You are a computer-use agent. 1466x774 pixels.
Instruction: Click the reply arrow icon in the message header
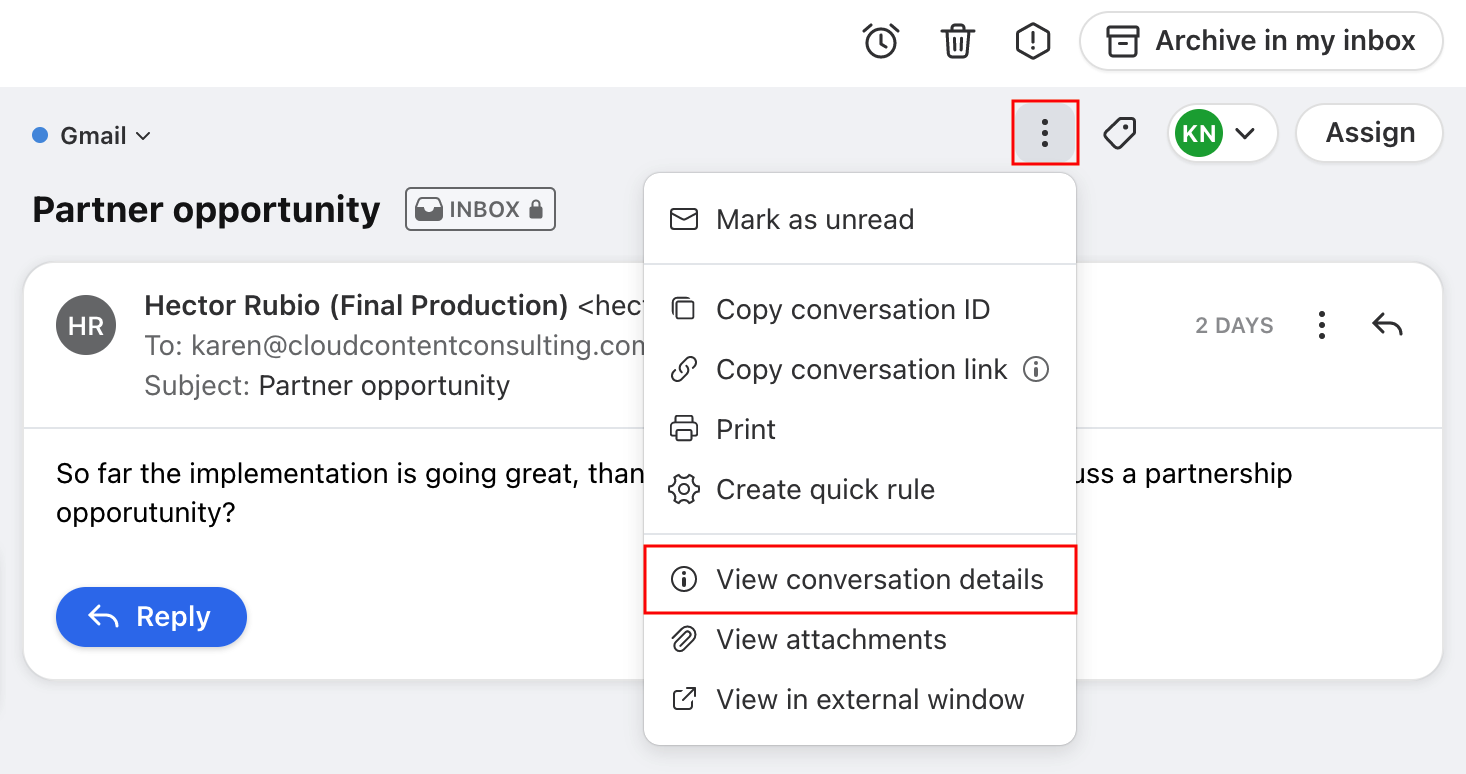1387,325
